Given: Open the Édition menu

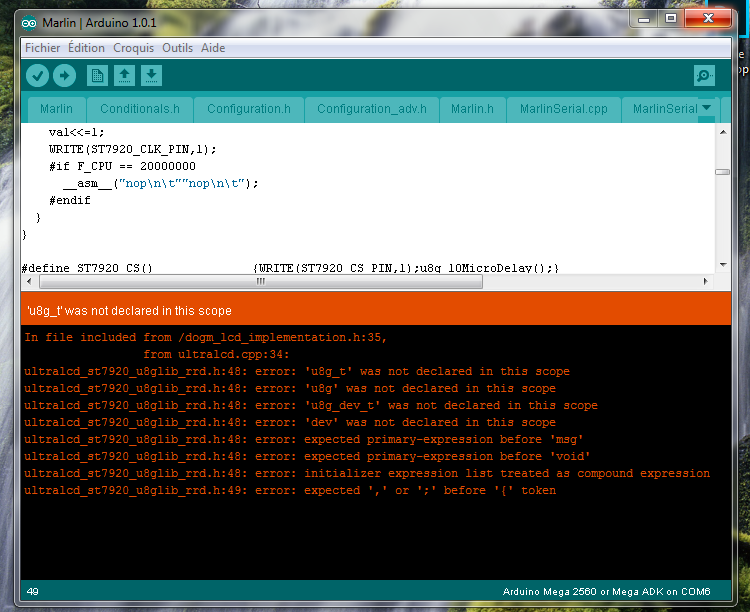Looking at the screenshot, I should [86, 48].
